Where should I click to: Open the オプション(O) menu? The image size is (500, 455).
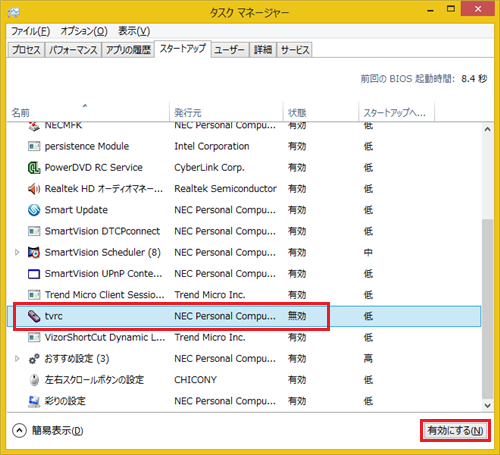click(84, 31)
